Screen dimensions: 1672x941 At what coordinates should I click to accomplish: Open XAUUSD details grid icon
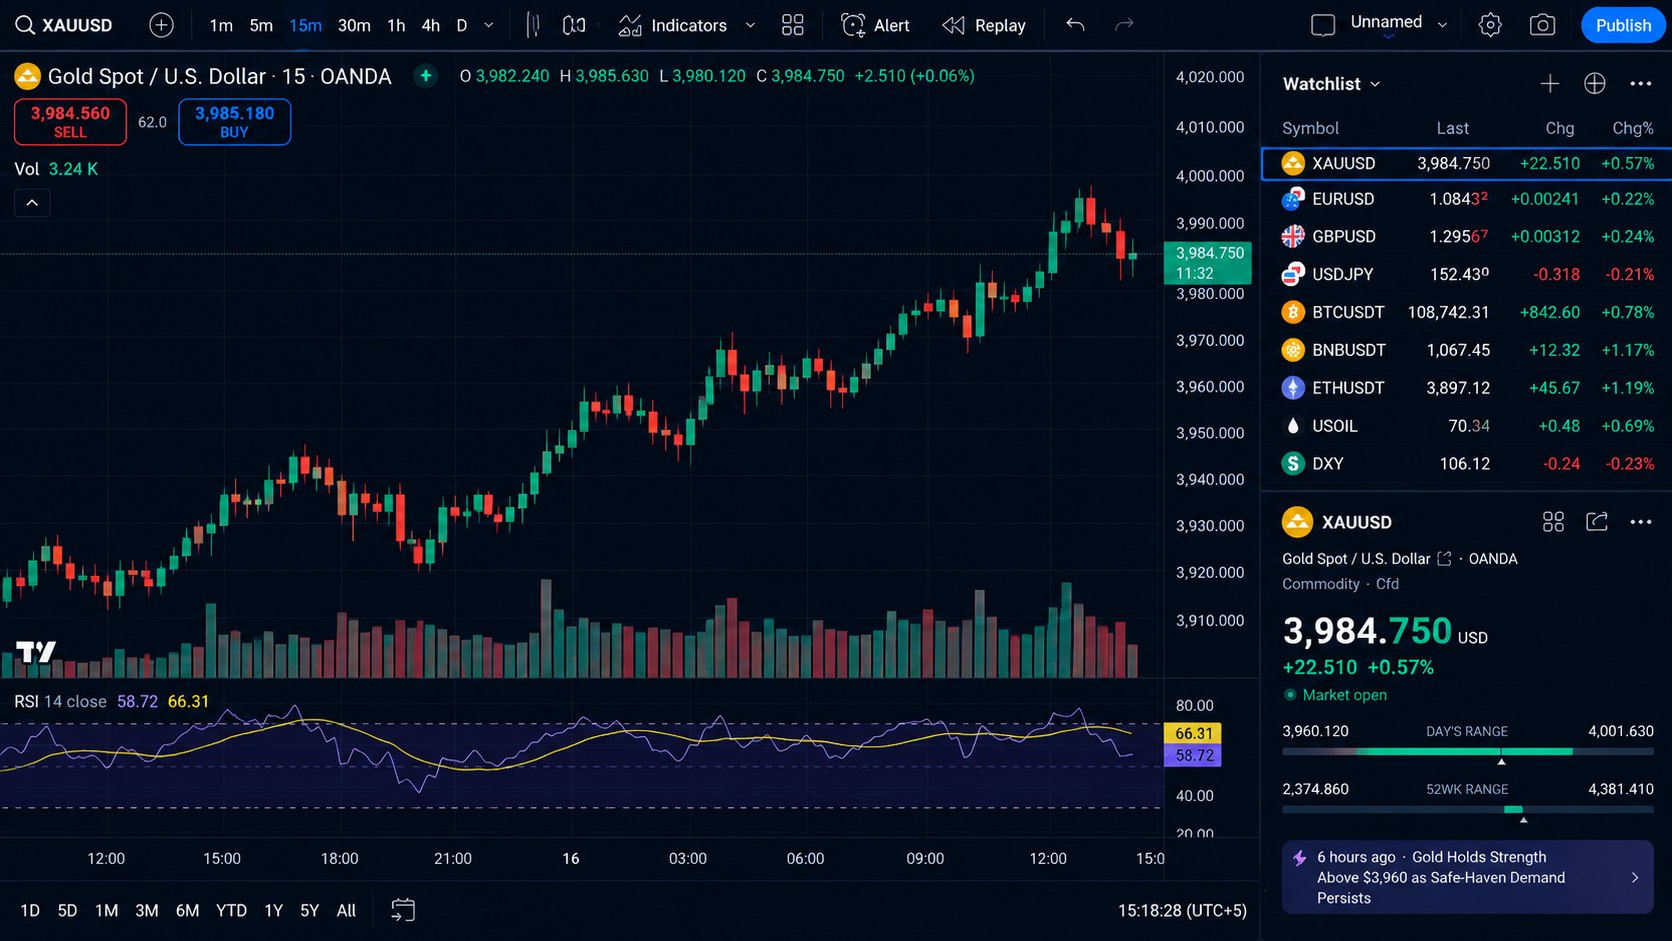coord(1553,522)
